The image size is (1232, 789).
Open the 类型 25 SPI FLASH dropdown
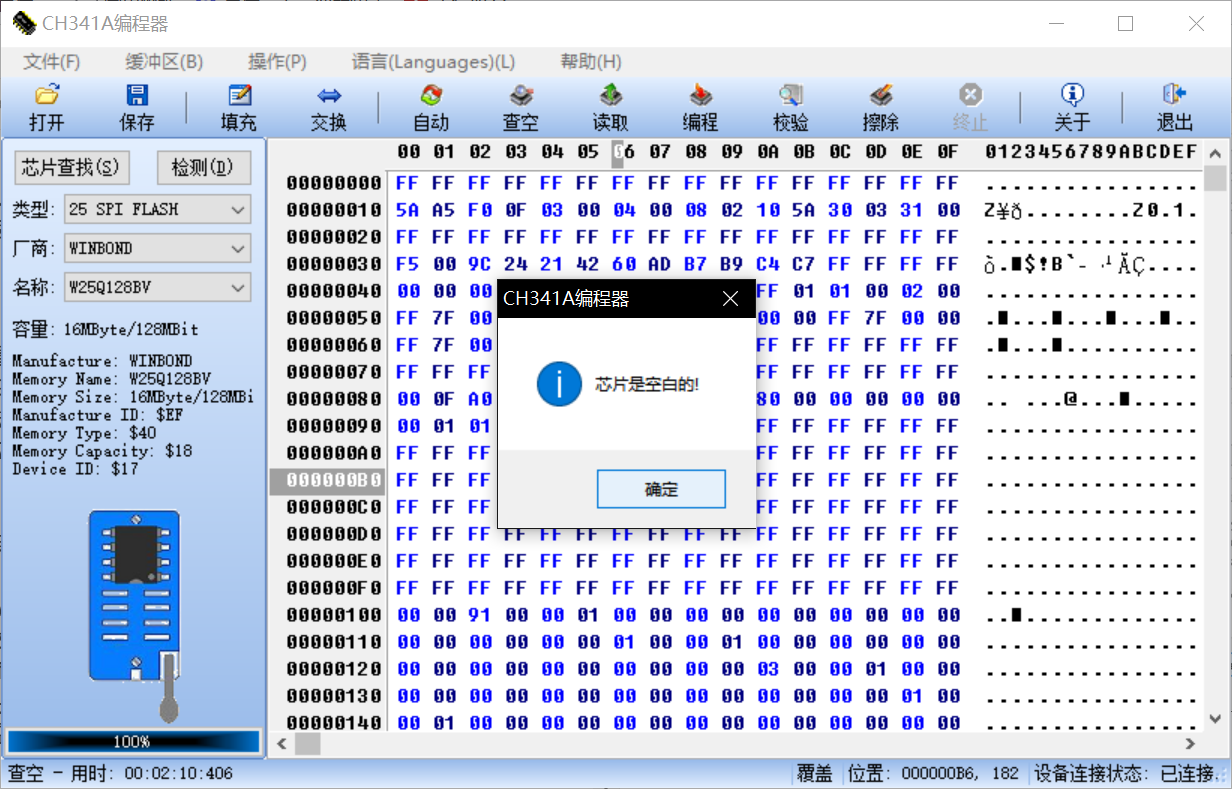point(157,209)
